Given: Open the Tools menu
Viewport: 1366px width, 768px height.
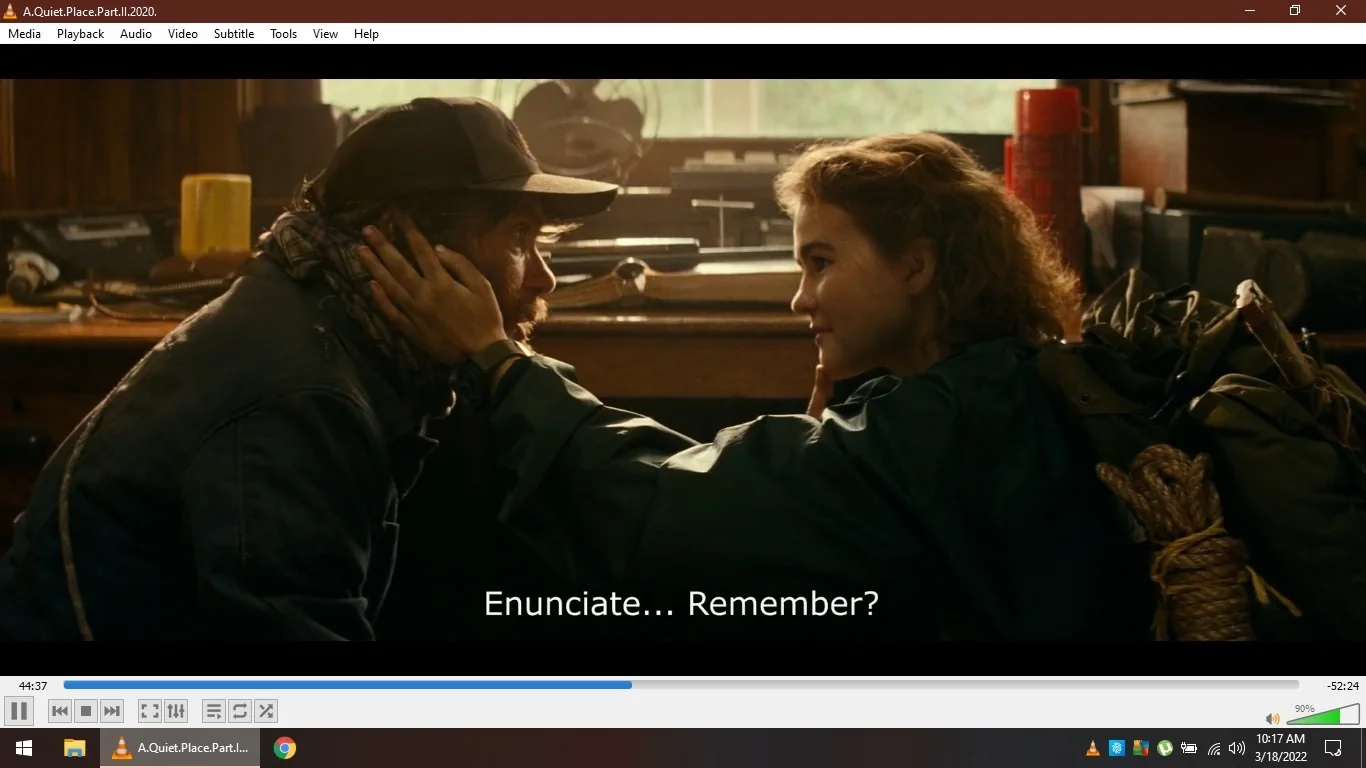Looking at the screenshot, I should click(x=284, y=34).
